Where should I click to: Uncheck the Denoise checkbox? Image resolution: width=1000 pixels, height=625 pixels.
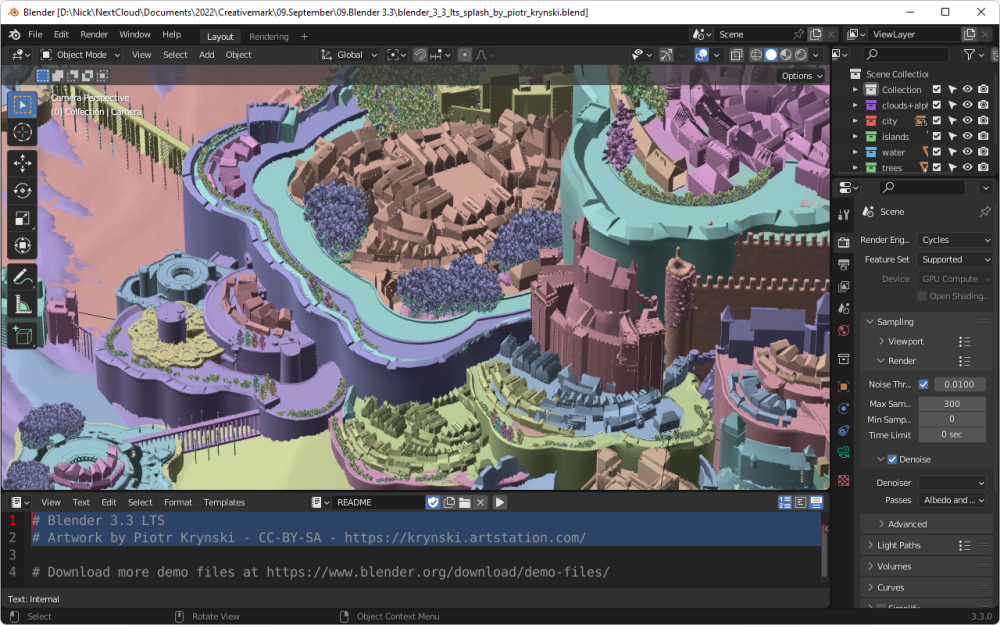[x=892, y=460]
